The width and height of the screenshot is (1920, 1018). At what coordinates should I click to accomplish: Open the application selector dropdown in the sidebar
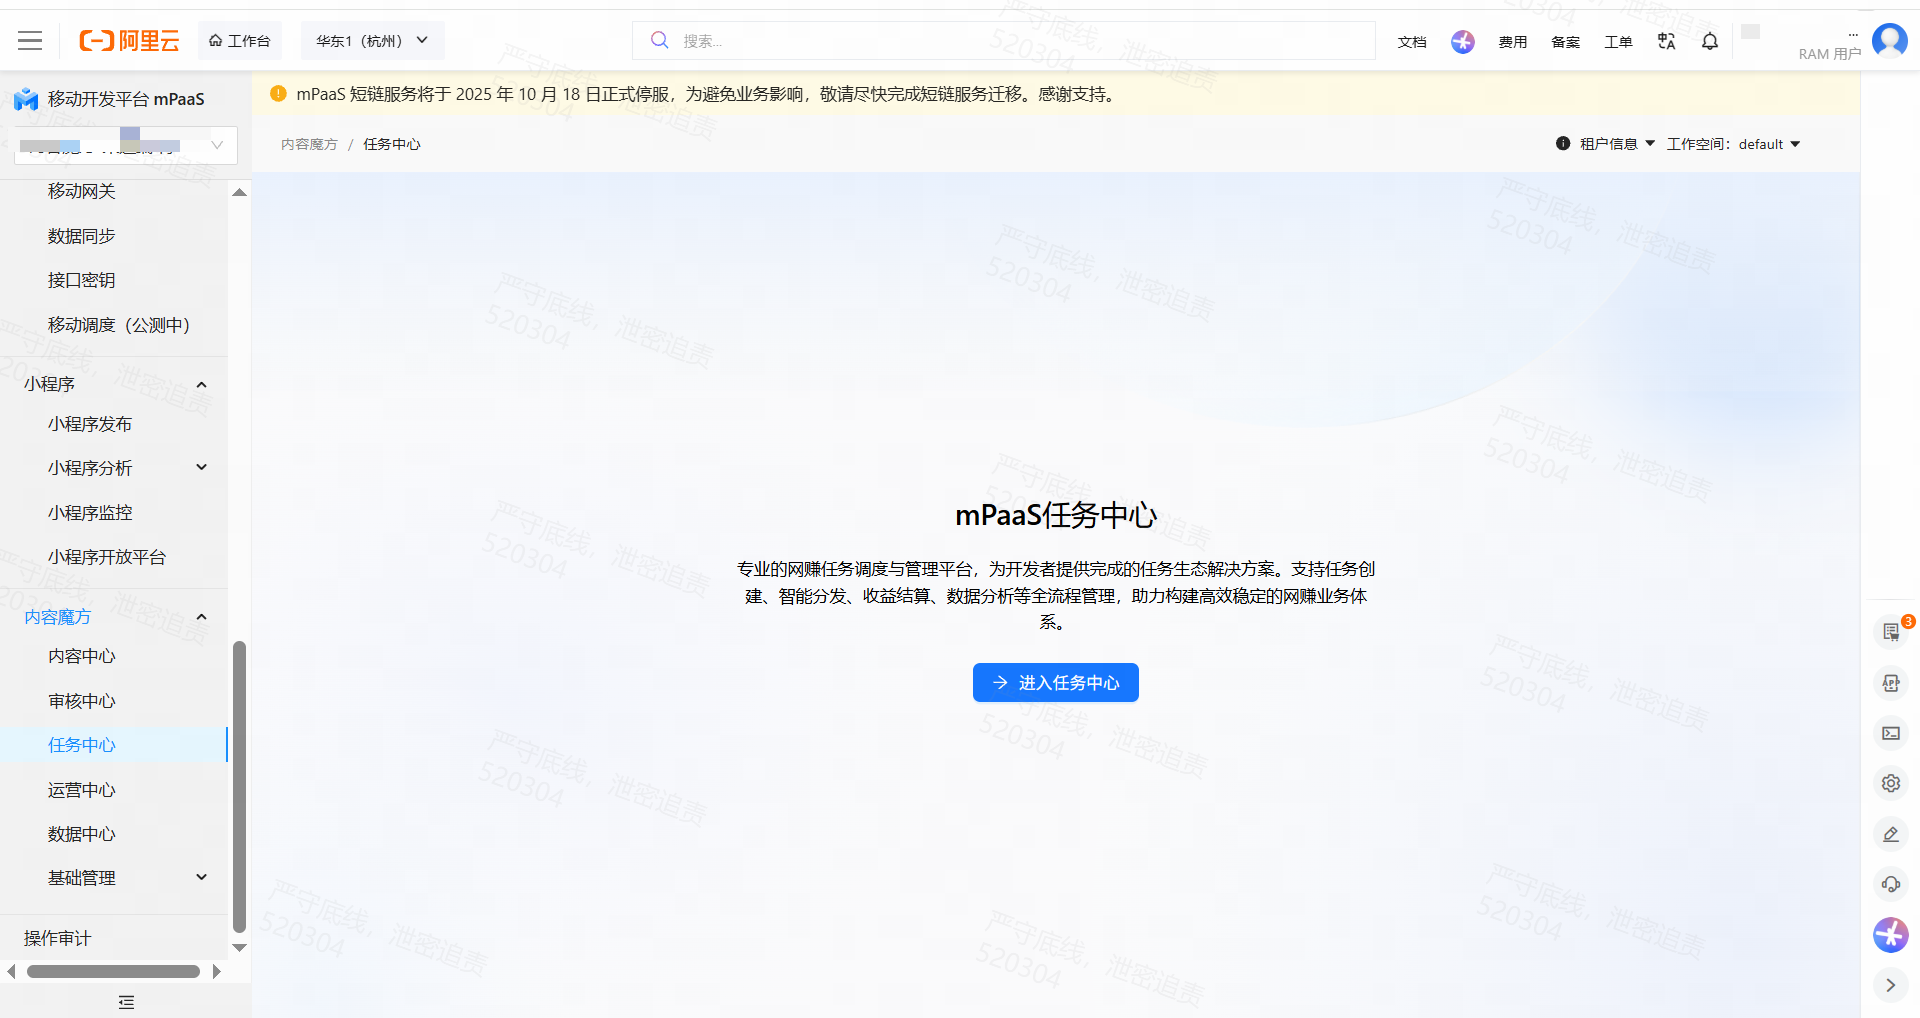tap(126, 145)
